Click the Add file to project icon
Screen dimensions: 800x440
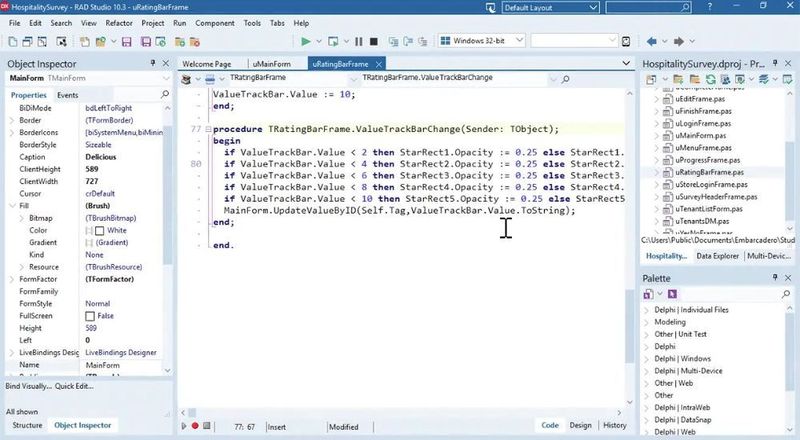[x=180, y=42]
